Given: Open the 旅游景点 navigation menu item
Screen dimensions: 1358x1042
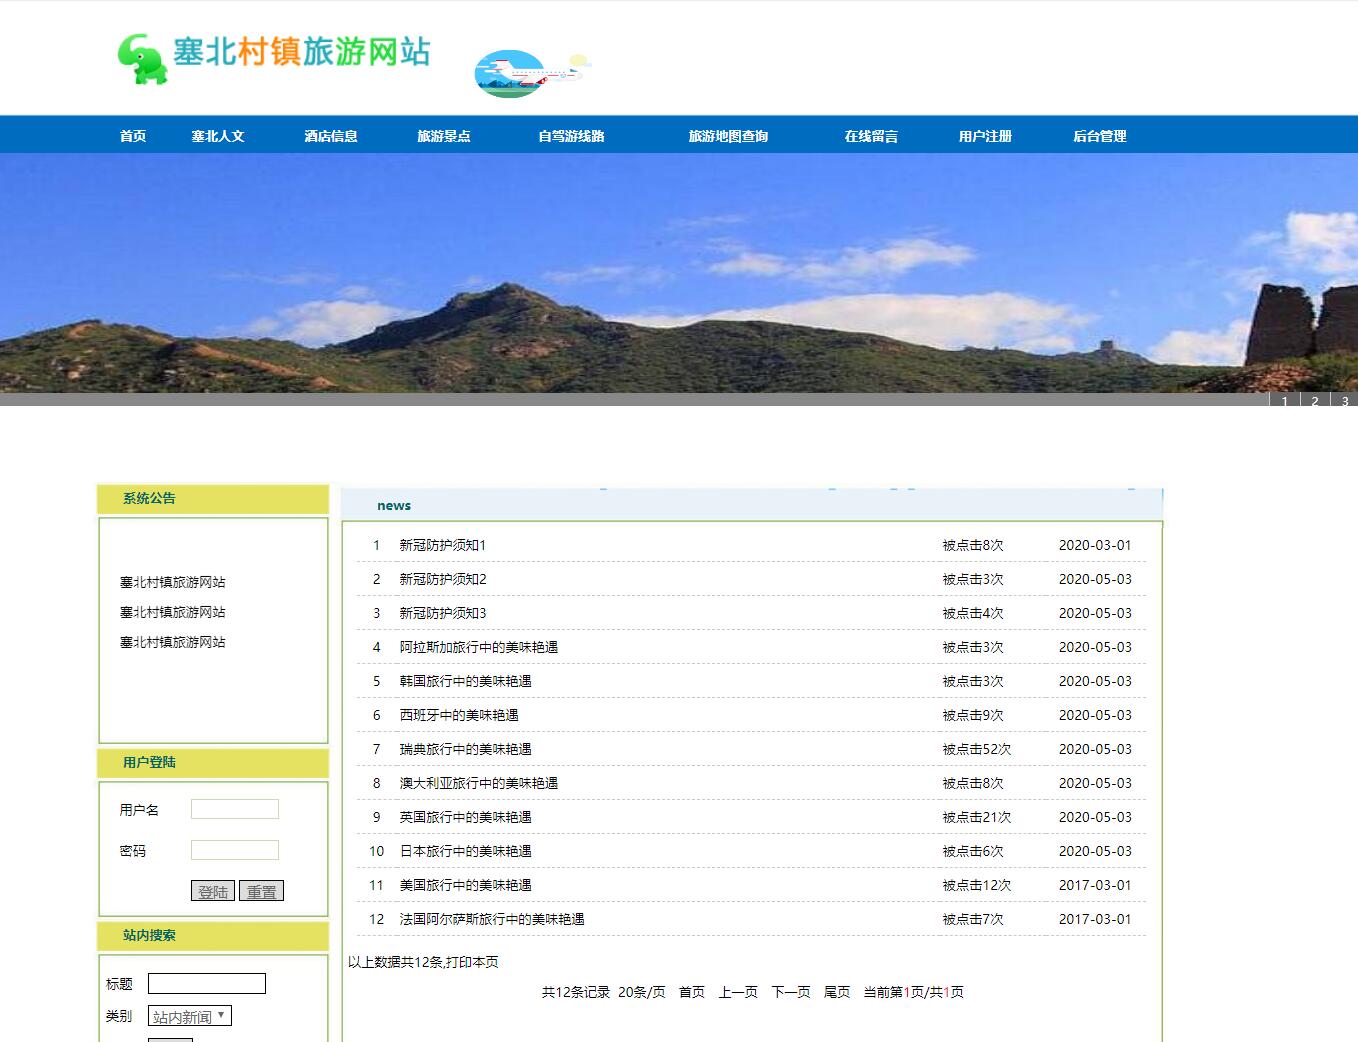Looking at the screenshot, I should 445,135.
